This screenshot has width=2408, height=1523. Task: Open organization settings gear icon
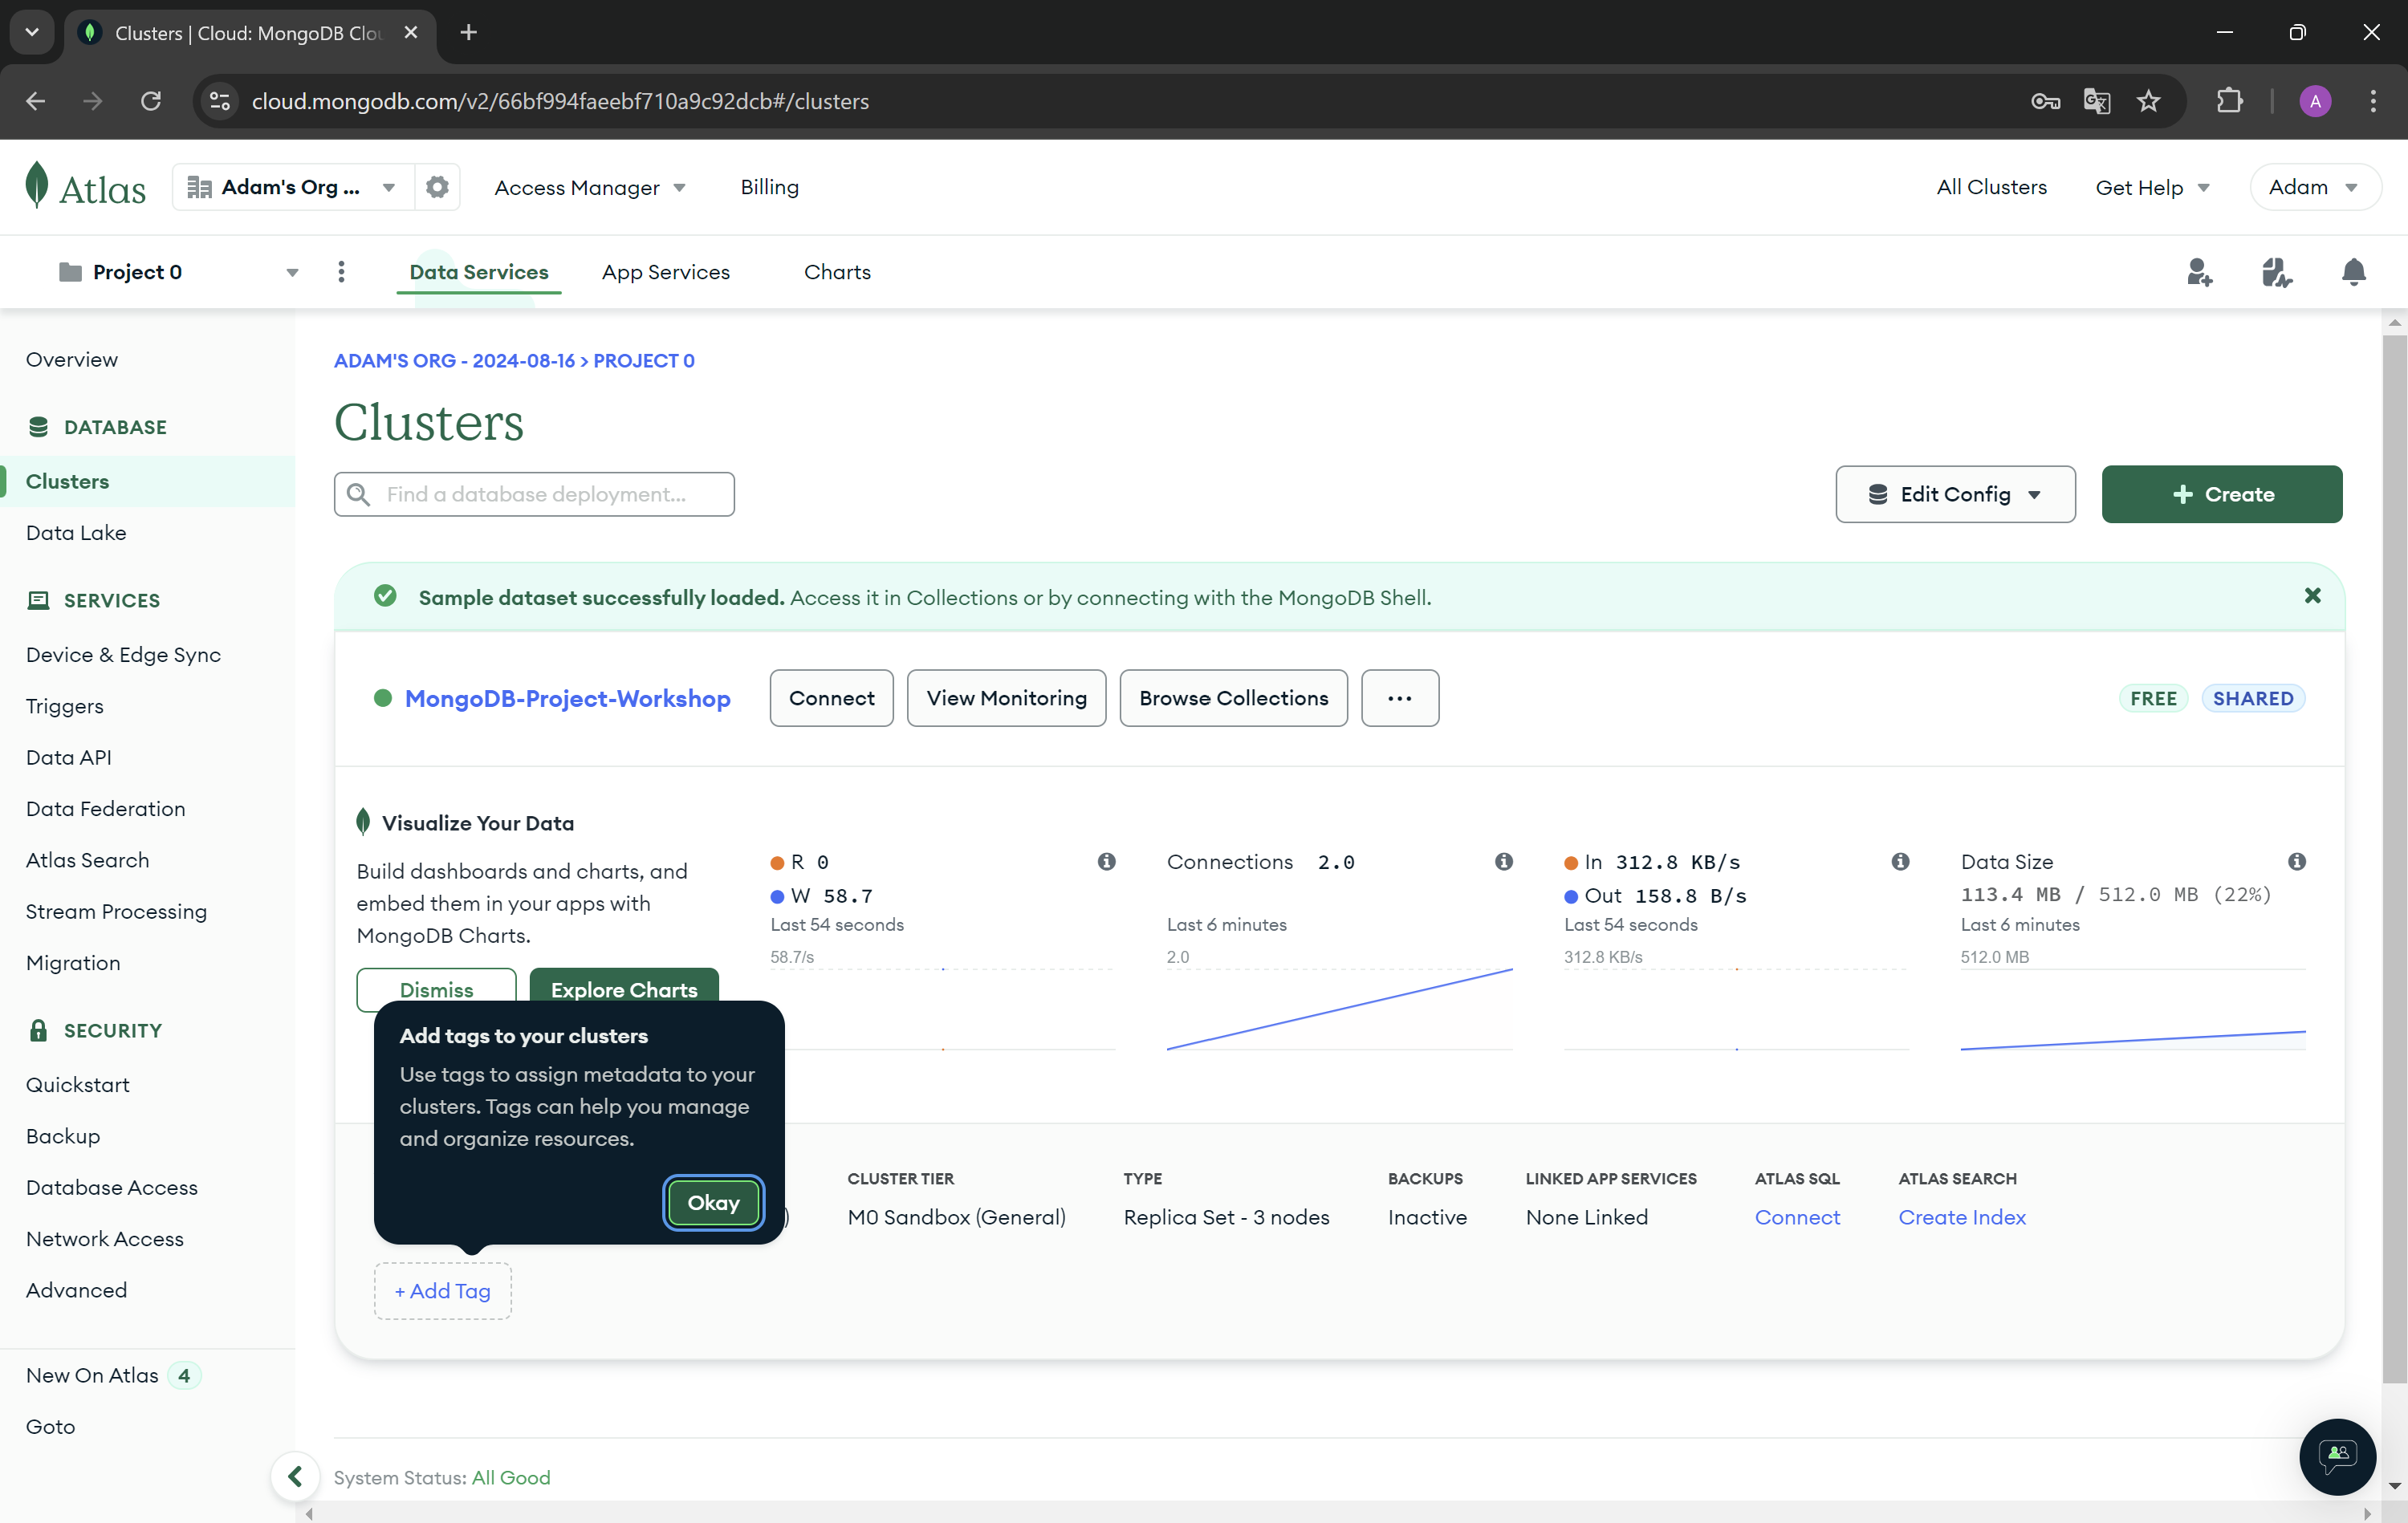(437, 187)
